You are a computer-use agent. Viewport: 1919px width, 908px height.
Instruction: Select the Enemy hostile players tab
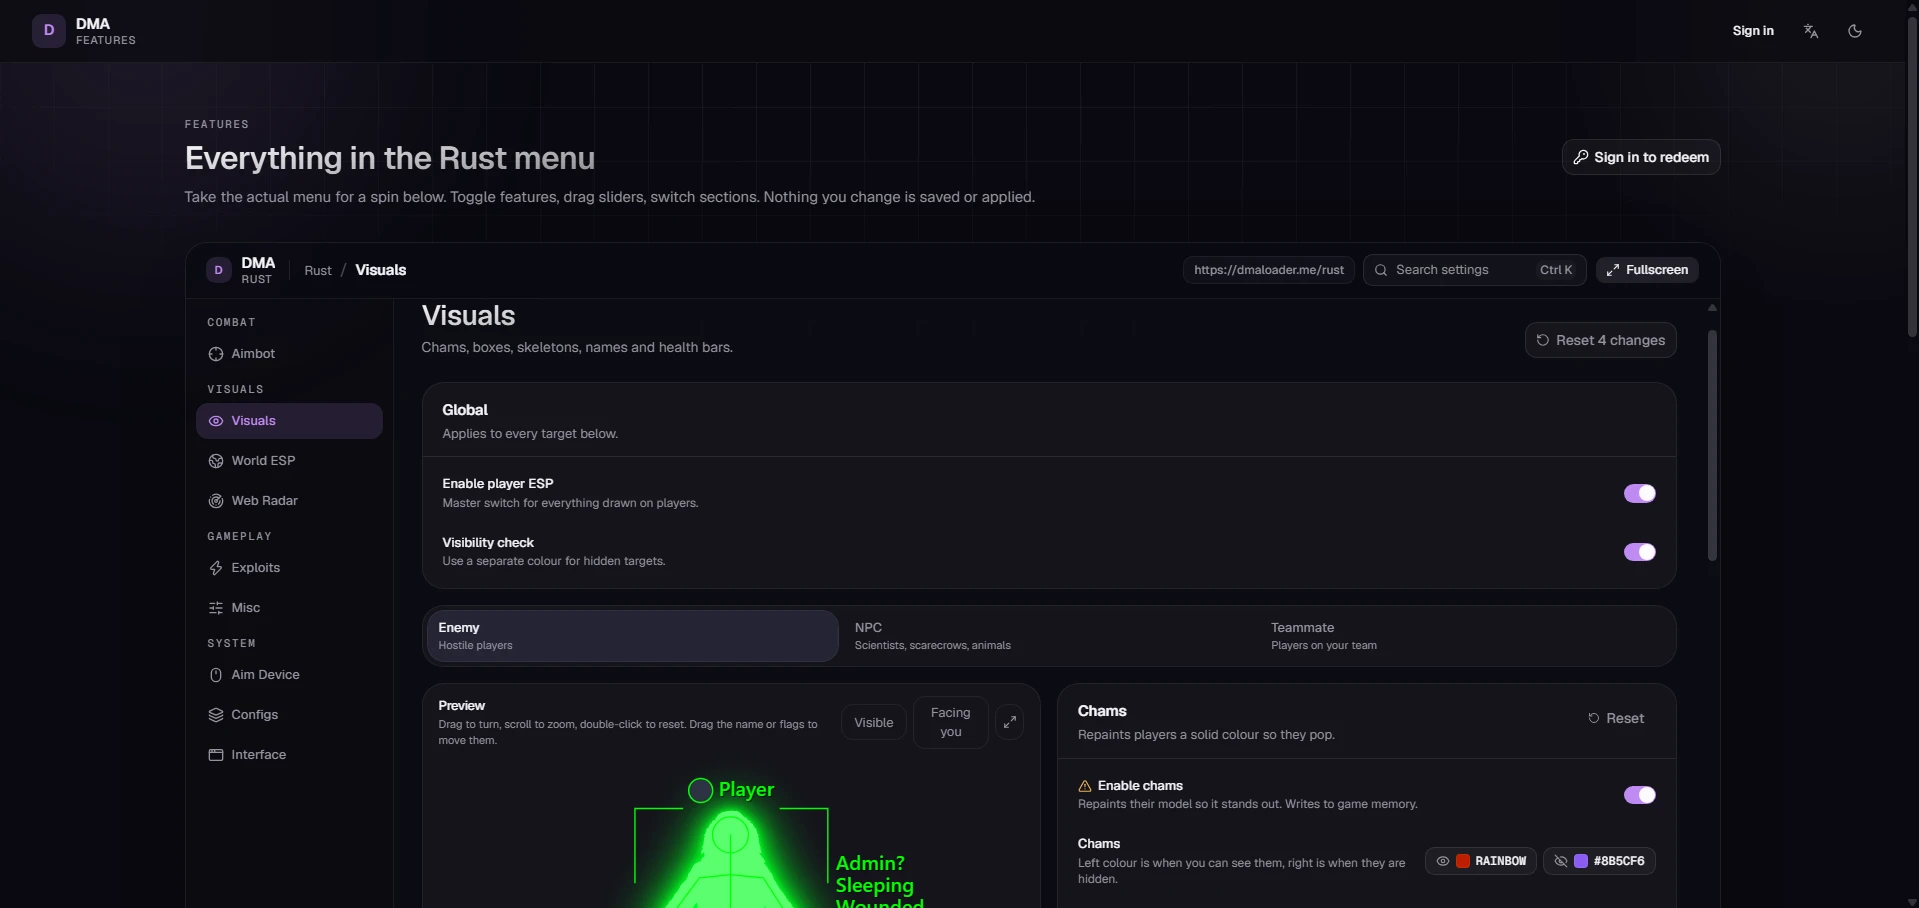click(x=633, y=636)
